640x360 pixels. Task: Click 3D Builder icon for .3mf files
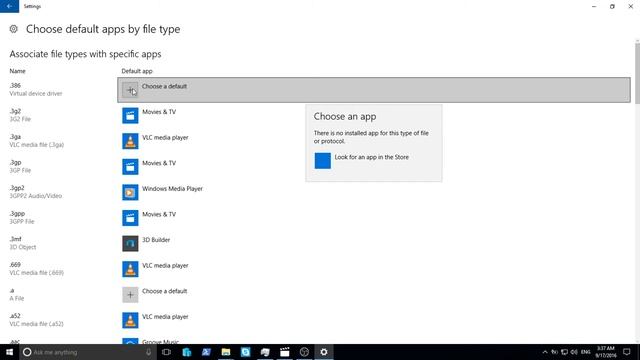130,244
